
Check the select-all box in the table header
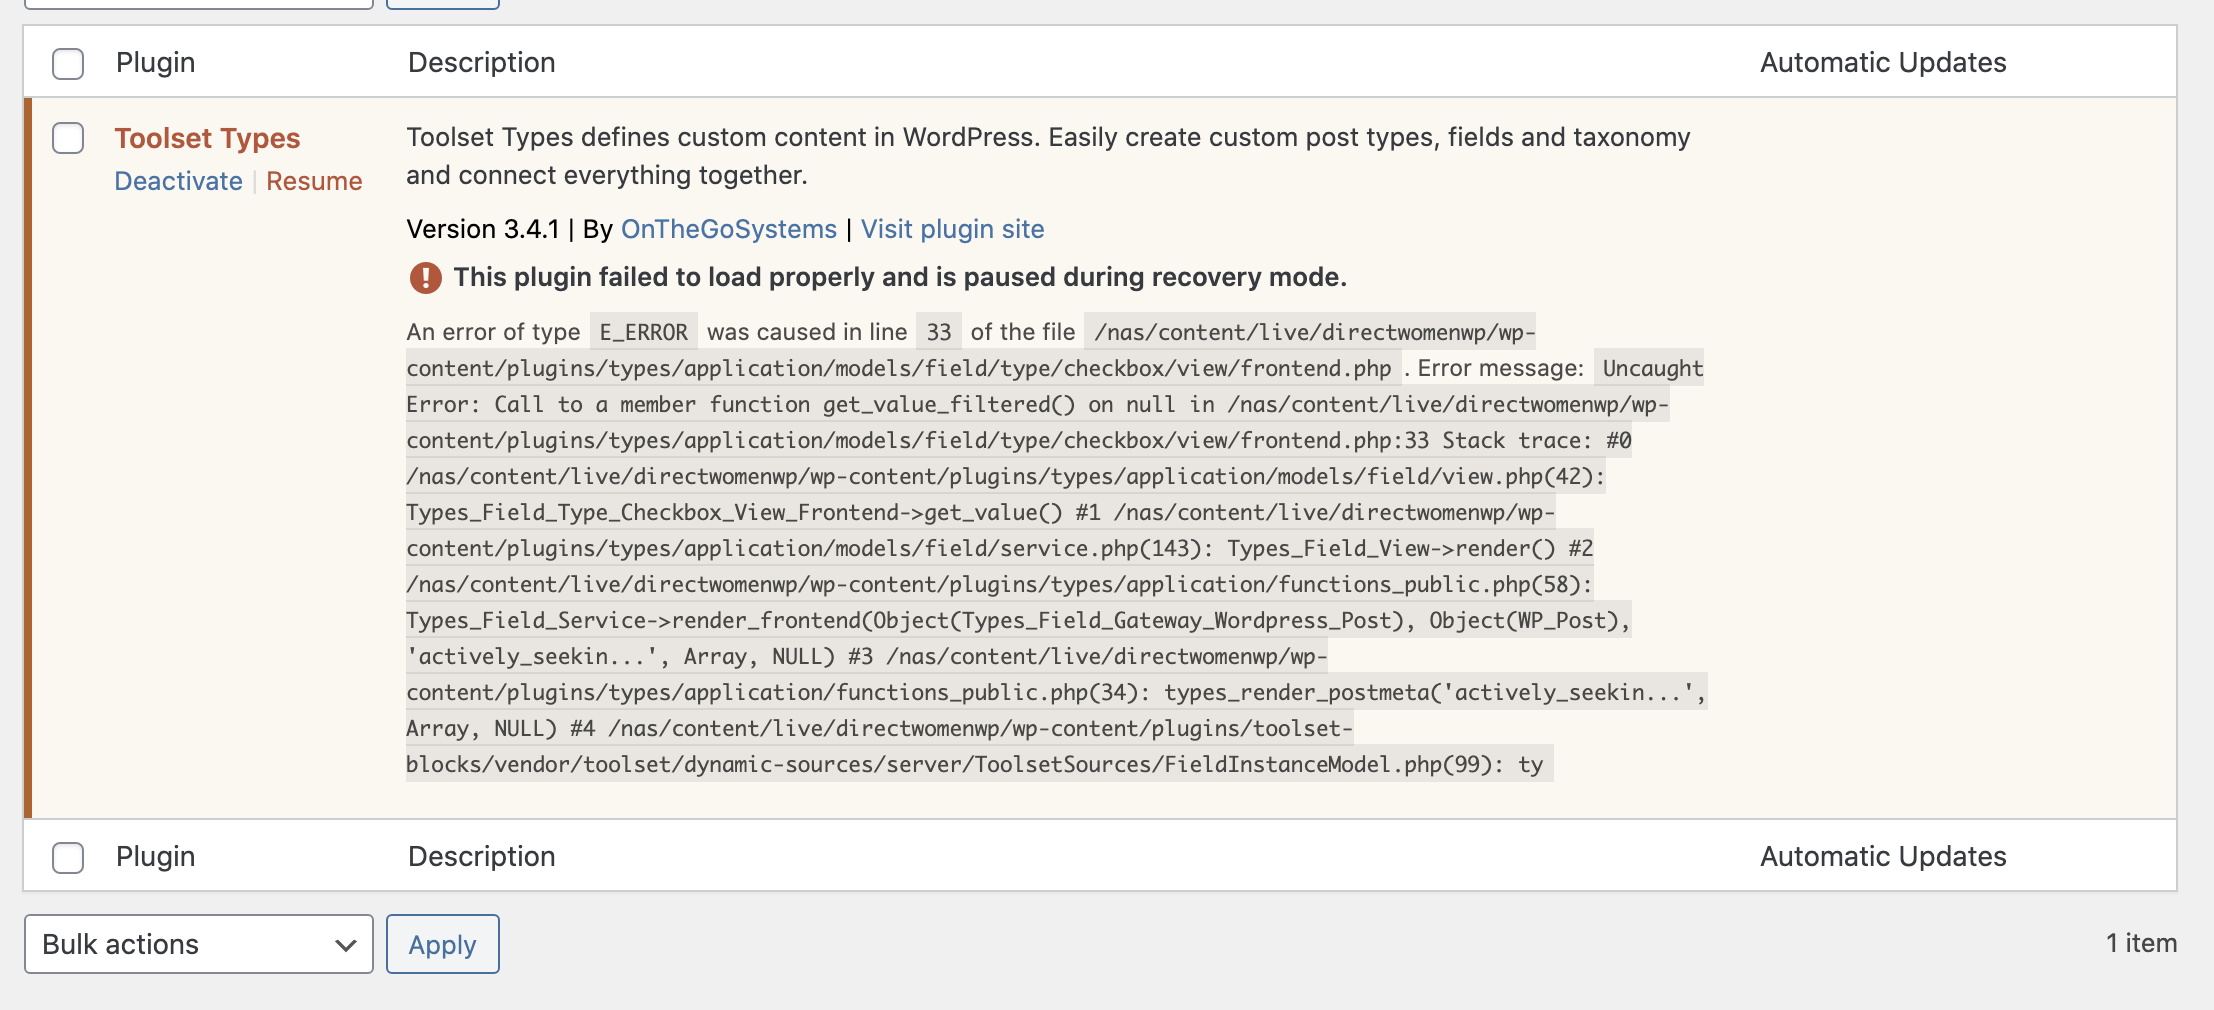(x=68, y=64)
